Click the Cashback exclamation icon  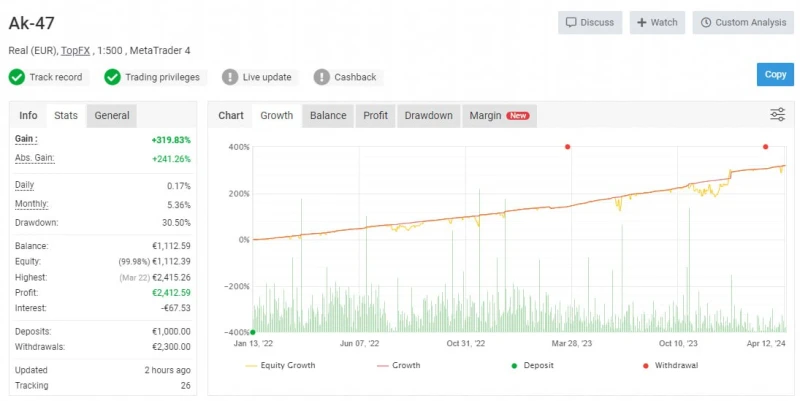(321, 77)
